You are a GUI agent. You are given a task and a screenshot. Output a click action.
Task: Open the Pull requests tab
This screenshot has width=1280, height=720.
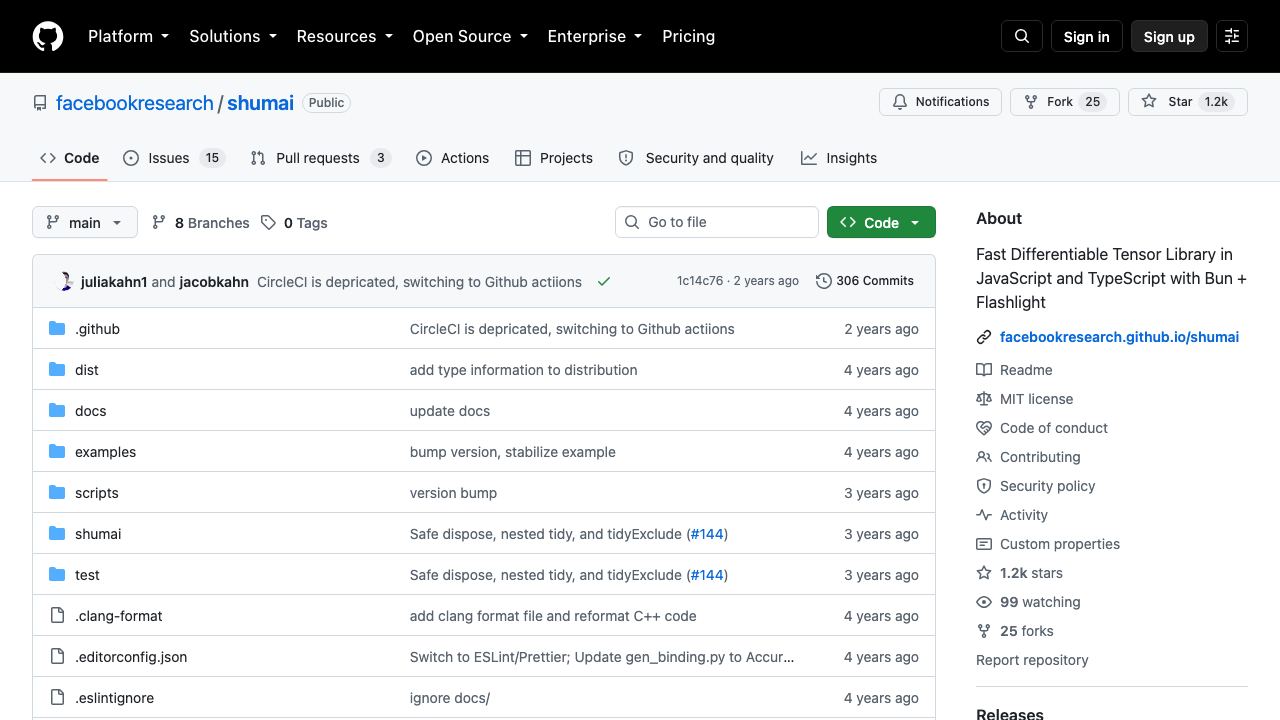[x=320, y=158]
